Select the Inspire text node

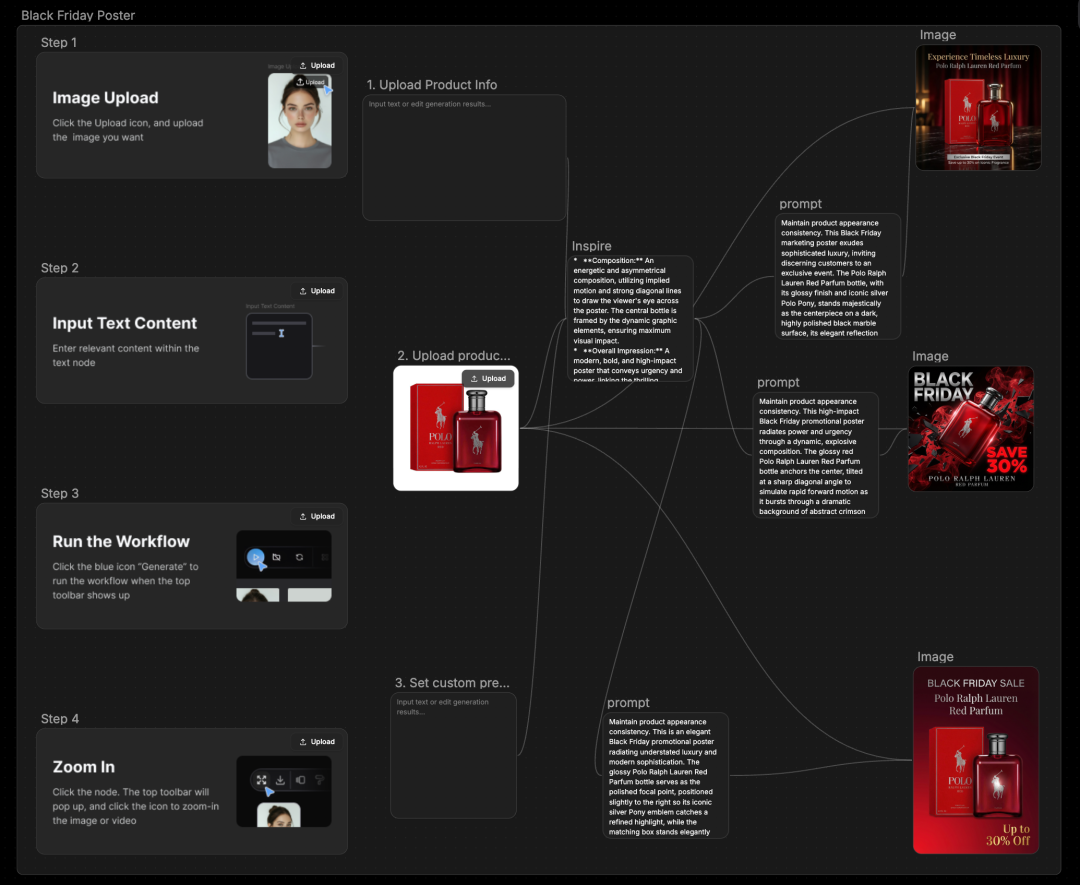(x=630, y=318)
